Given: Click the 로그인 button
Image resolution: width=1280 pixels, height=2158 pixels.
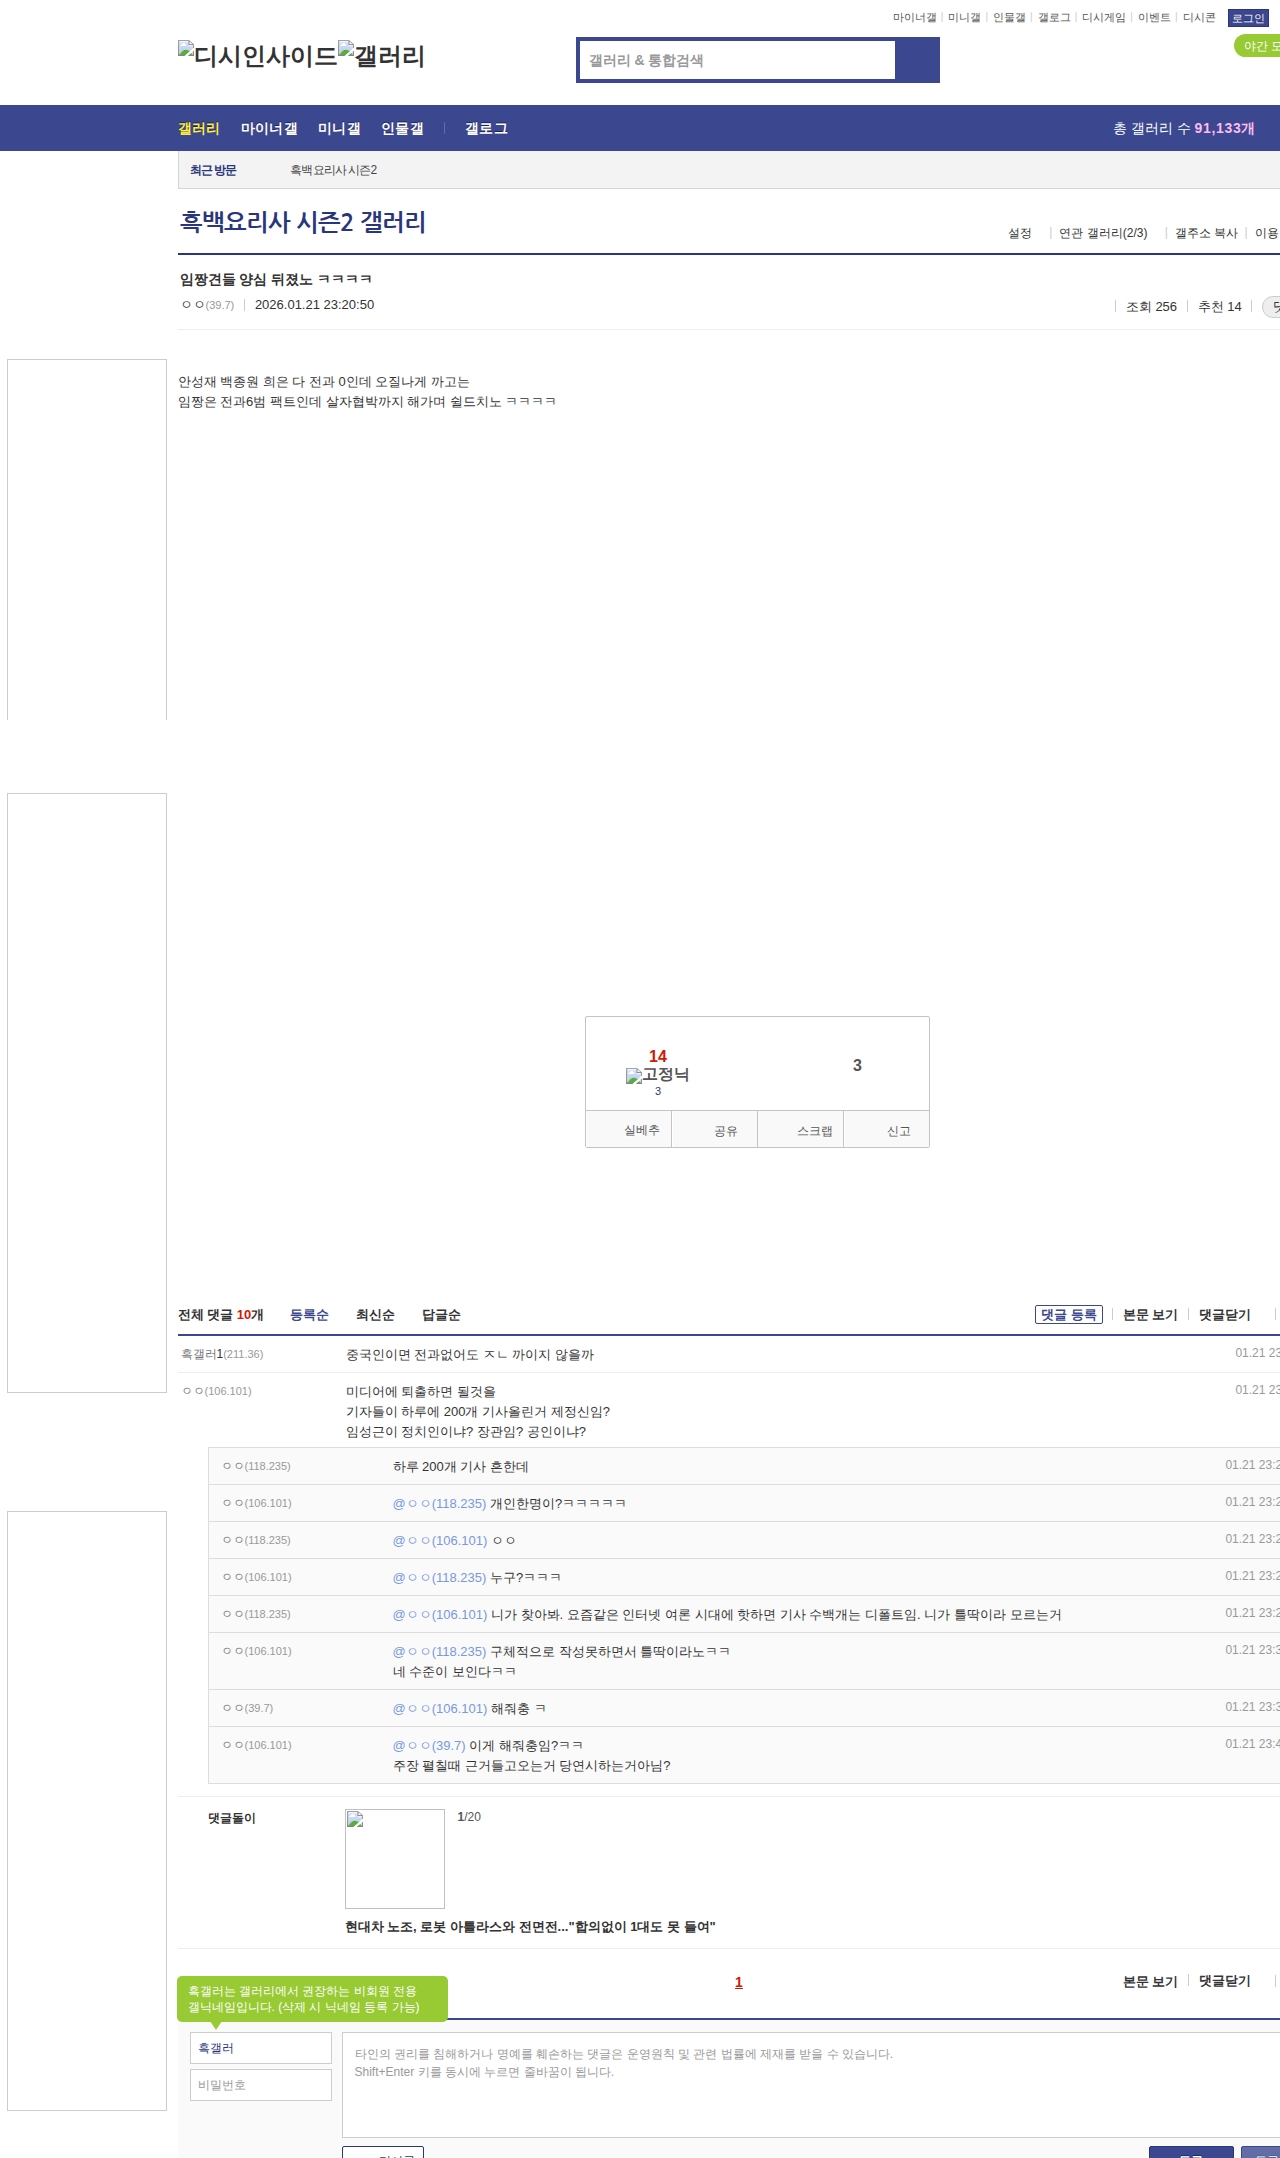Looking at the screenshot, I should coord(1248,18).
